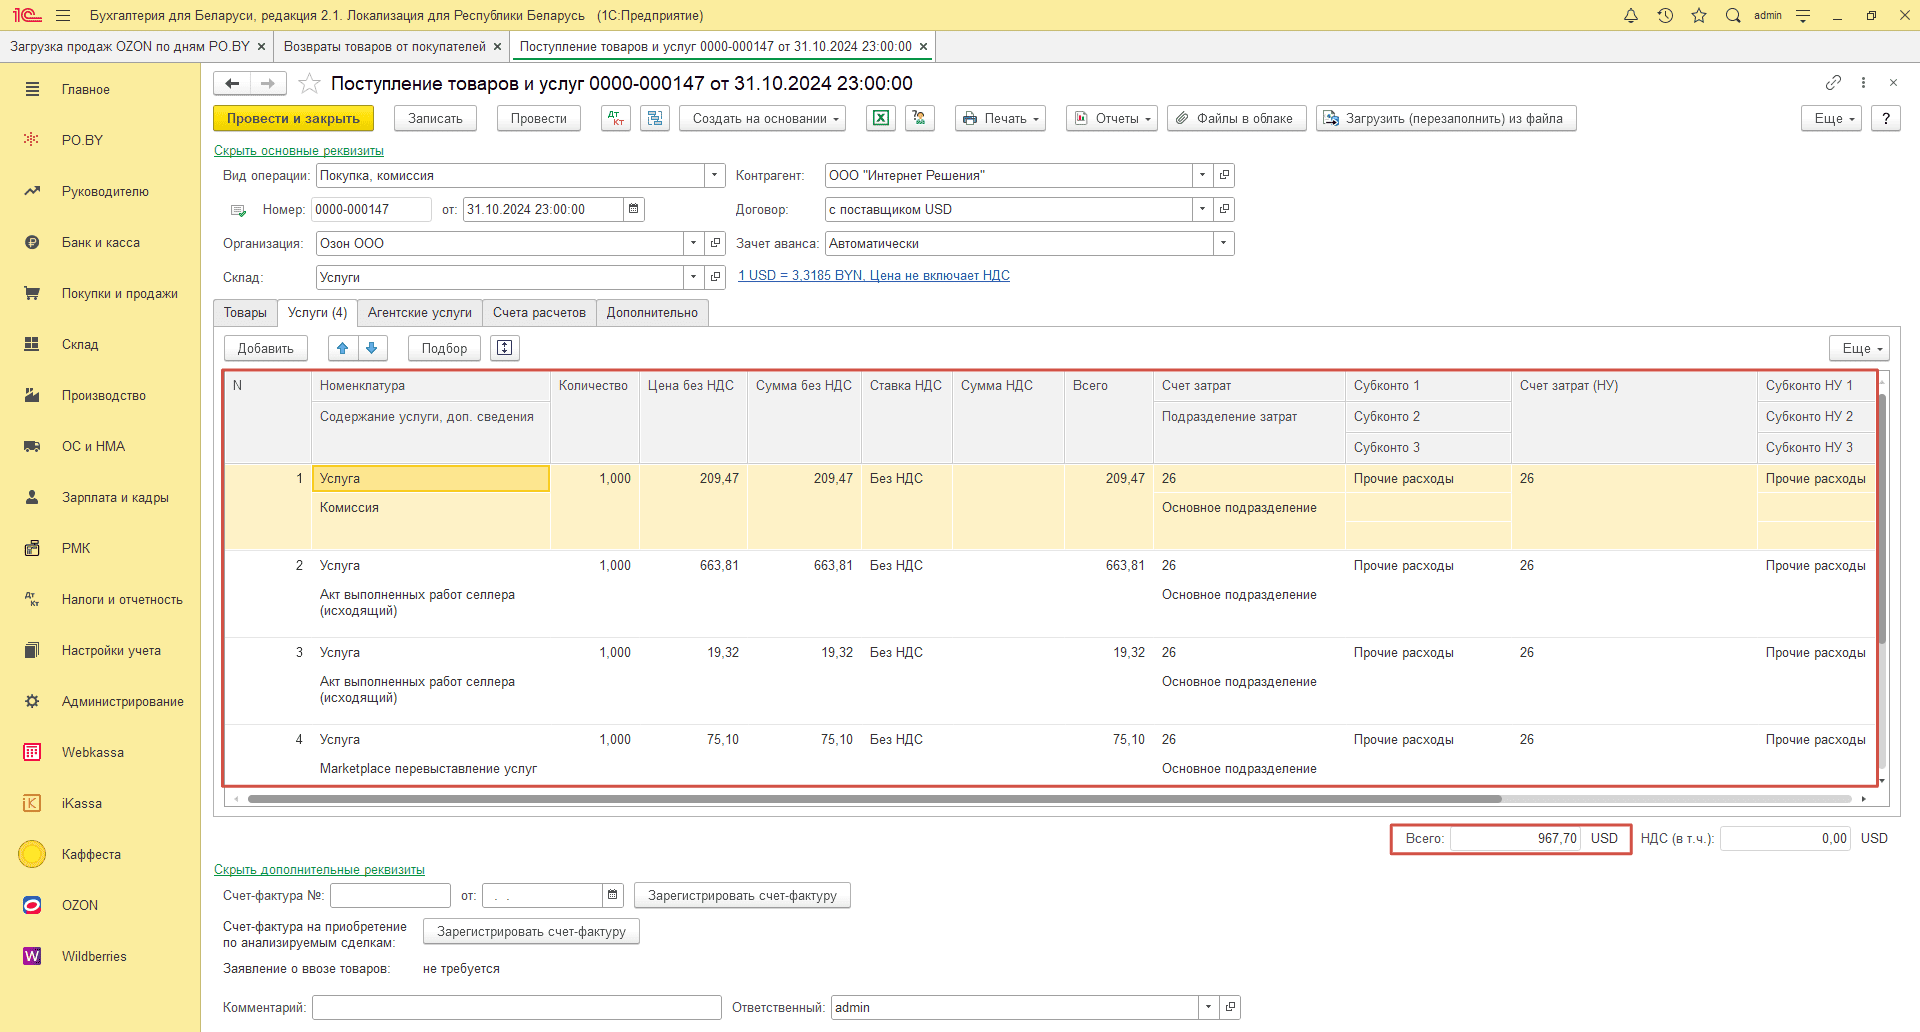Open global search magnifier icon
The height and width of the screenshot is (1032, 1920).
[1733, 15]
